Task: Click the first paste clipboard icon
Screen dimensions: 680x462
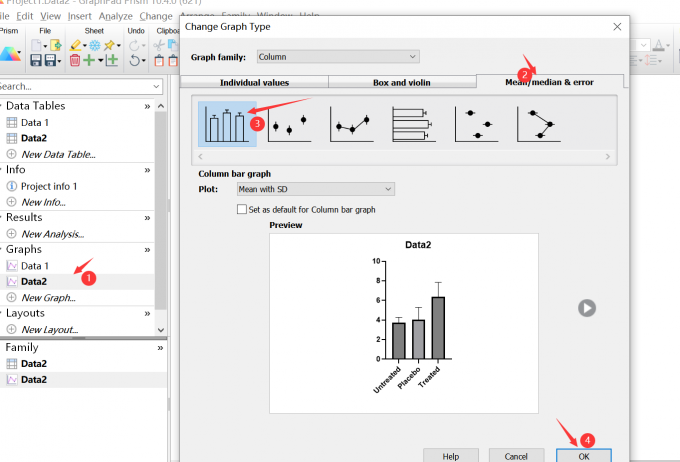Action: click(159, 60)
